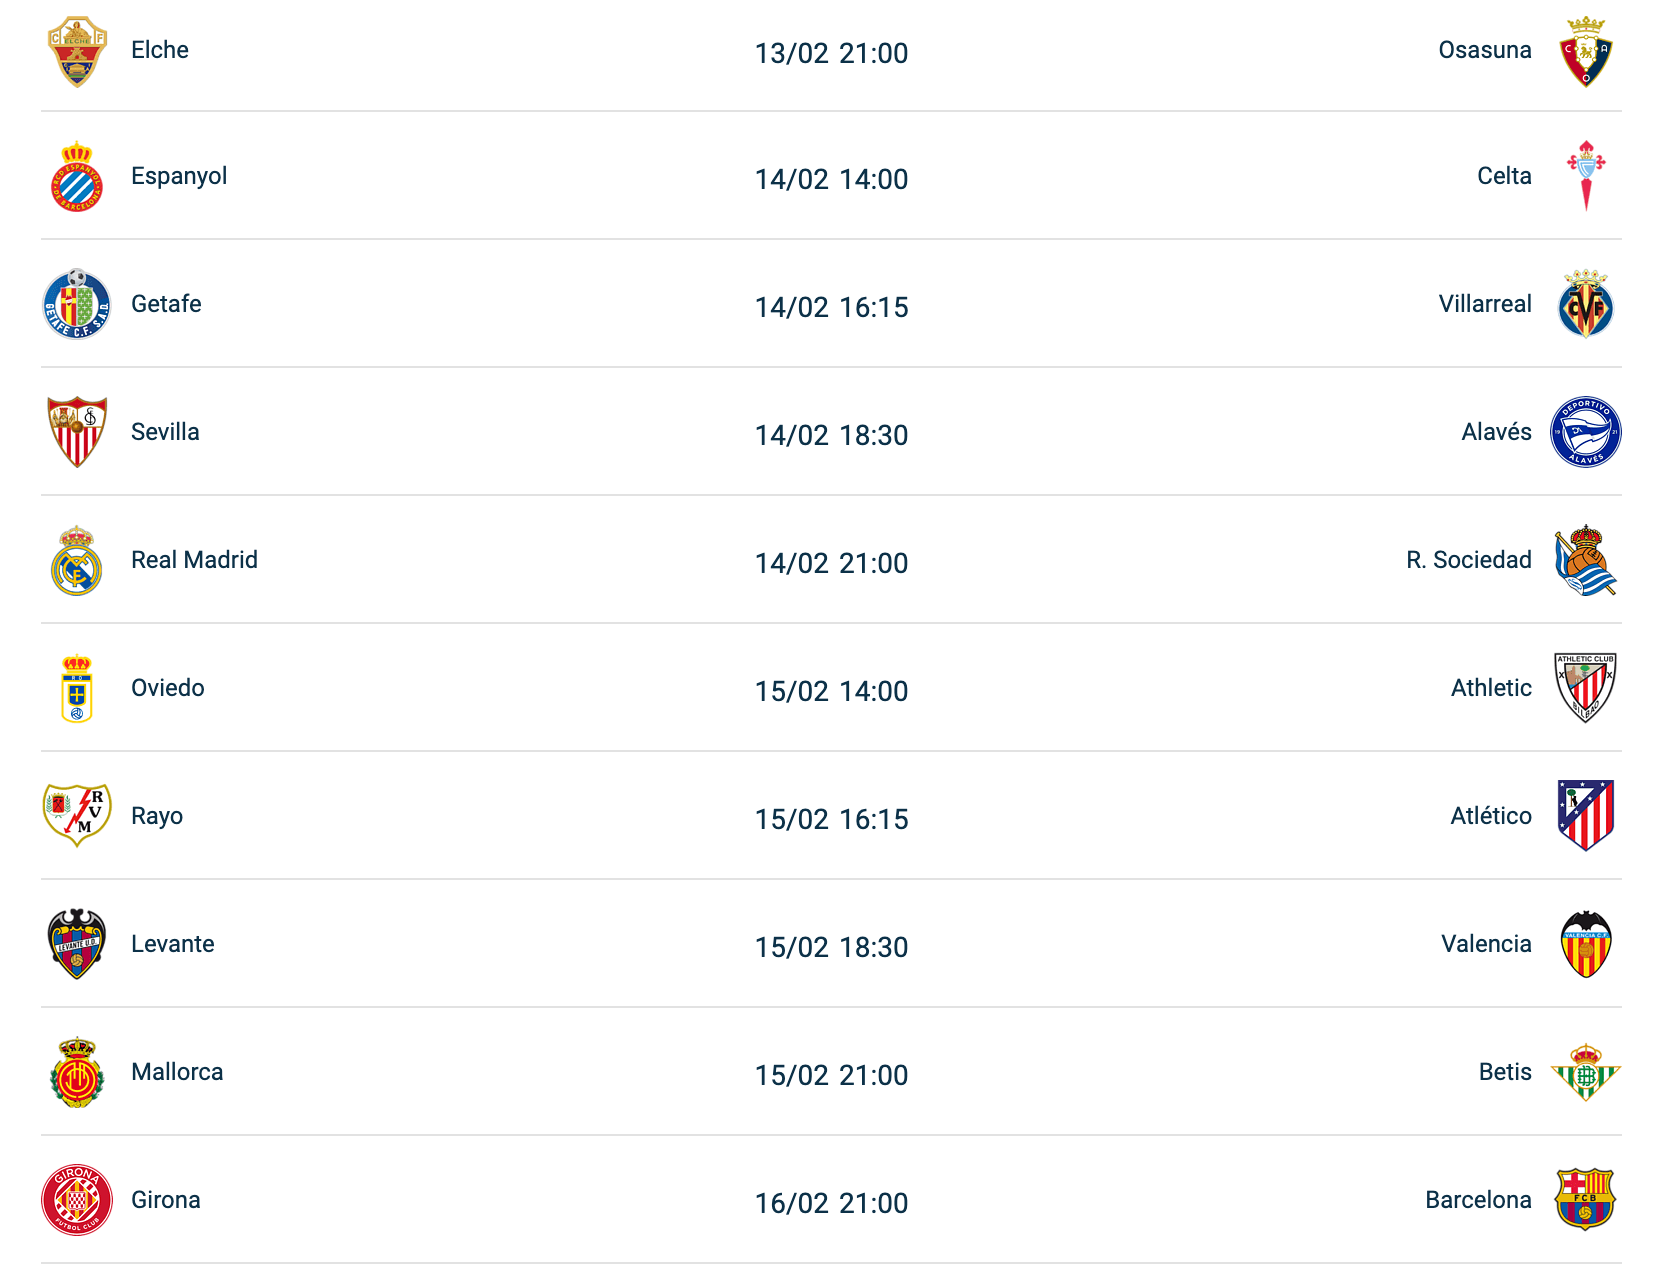Select the Espanyol team badge
The height and width of the screenshot is (1288, 1660).
[x=77, y=177]
